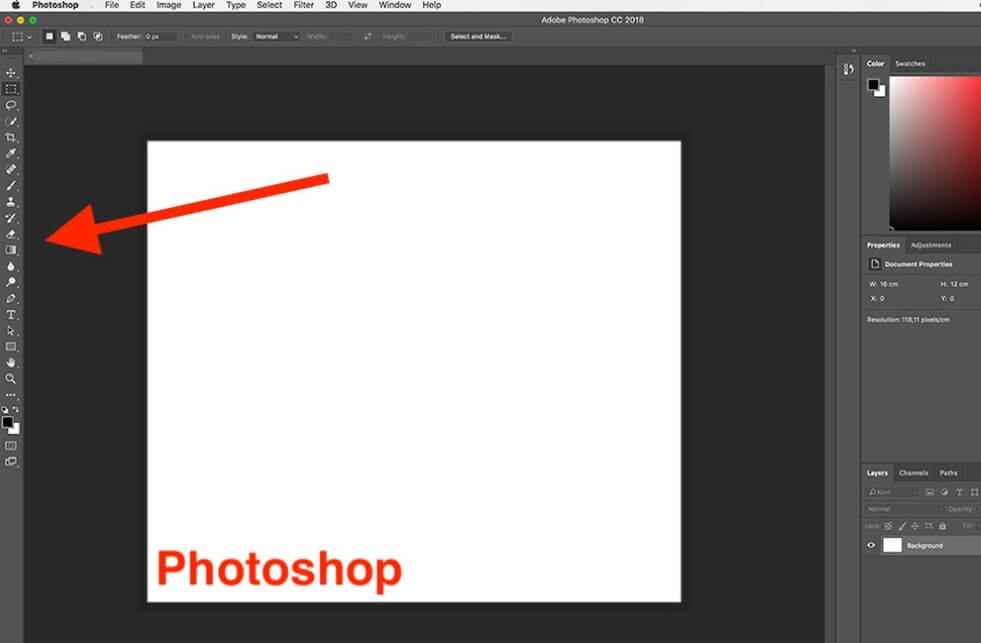Pick a color in the Color panel field

(935, 153)
